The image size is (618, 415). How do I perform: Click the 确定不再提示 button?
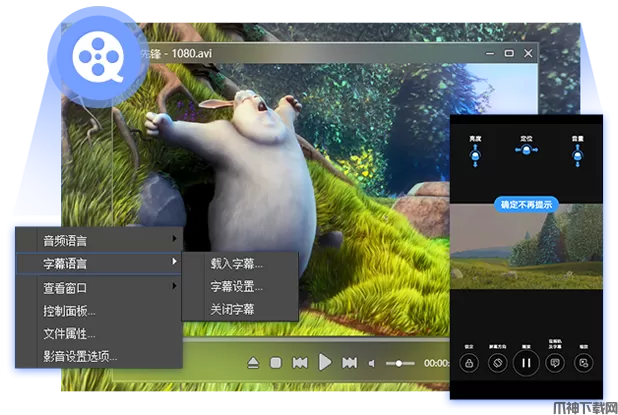pyautogui.click(x=526, y=204)
